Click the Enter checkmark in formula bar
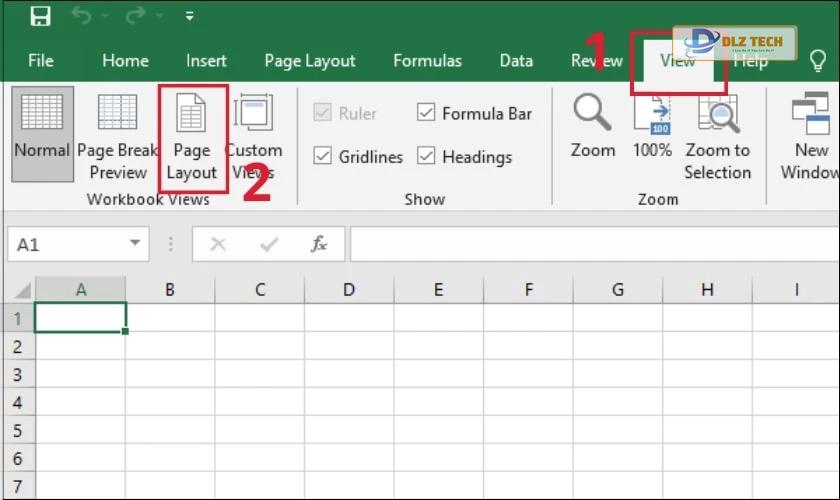 [x=269, y=244]
